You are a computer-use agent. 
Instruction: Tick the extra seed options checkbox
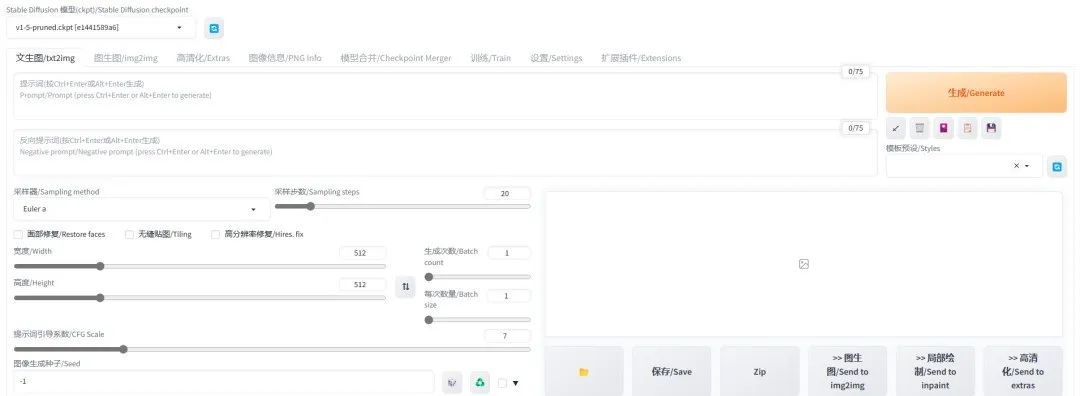(x=502, y=383)
